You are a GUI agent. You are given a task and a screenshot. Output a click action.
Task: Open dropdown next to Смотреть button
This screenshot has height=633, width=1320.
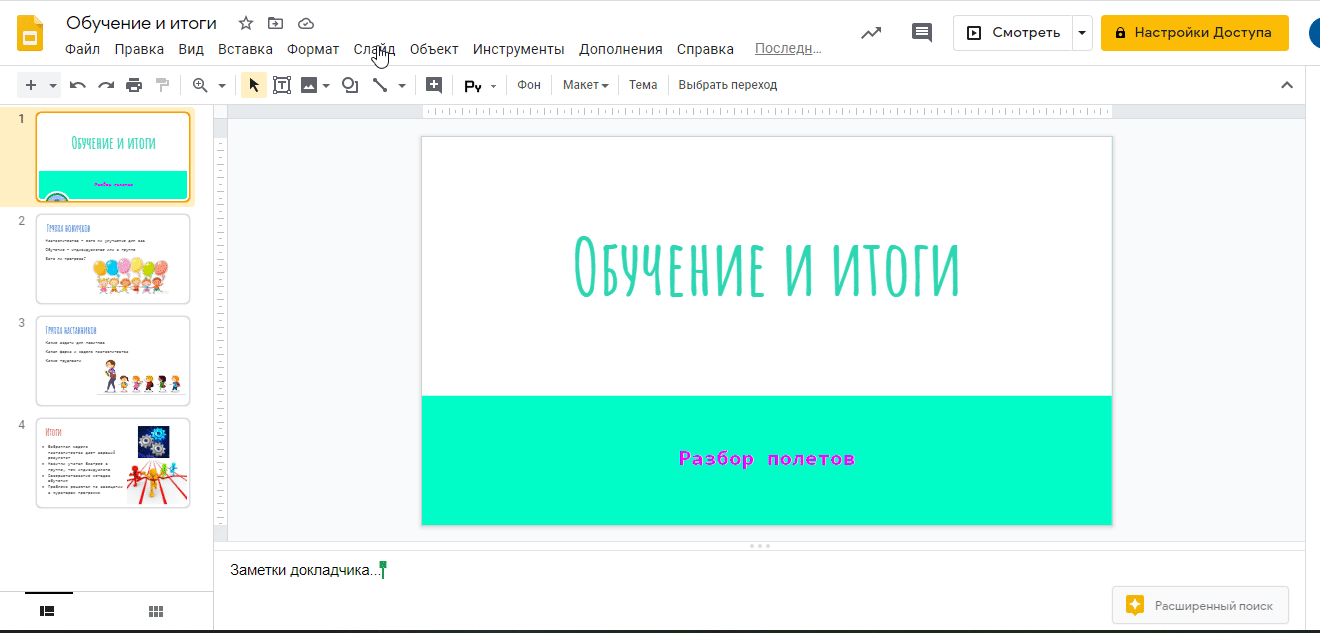(1082, 33)
